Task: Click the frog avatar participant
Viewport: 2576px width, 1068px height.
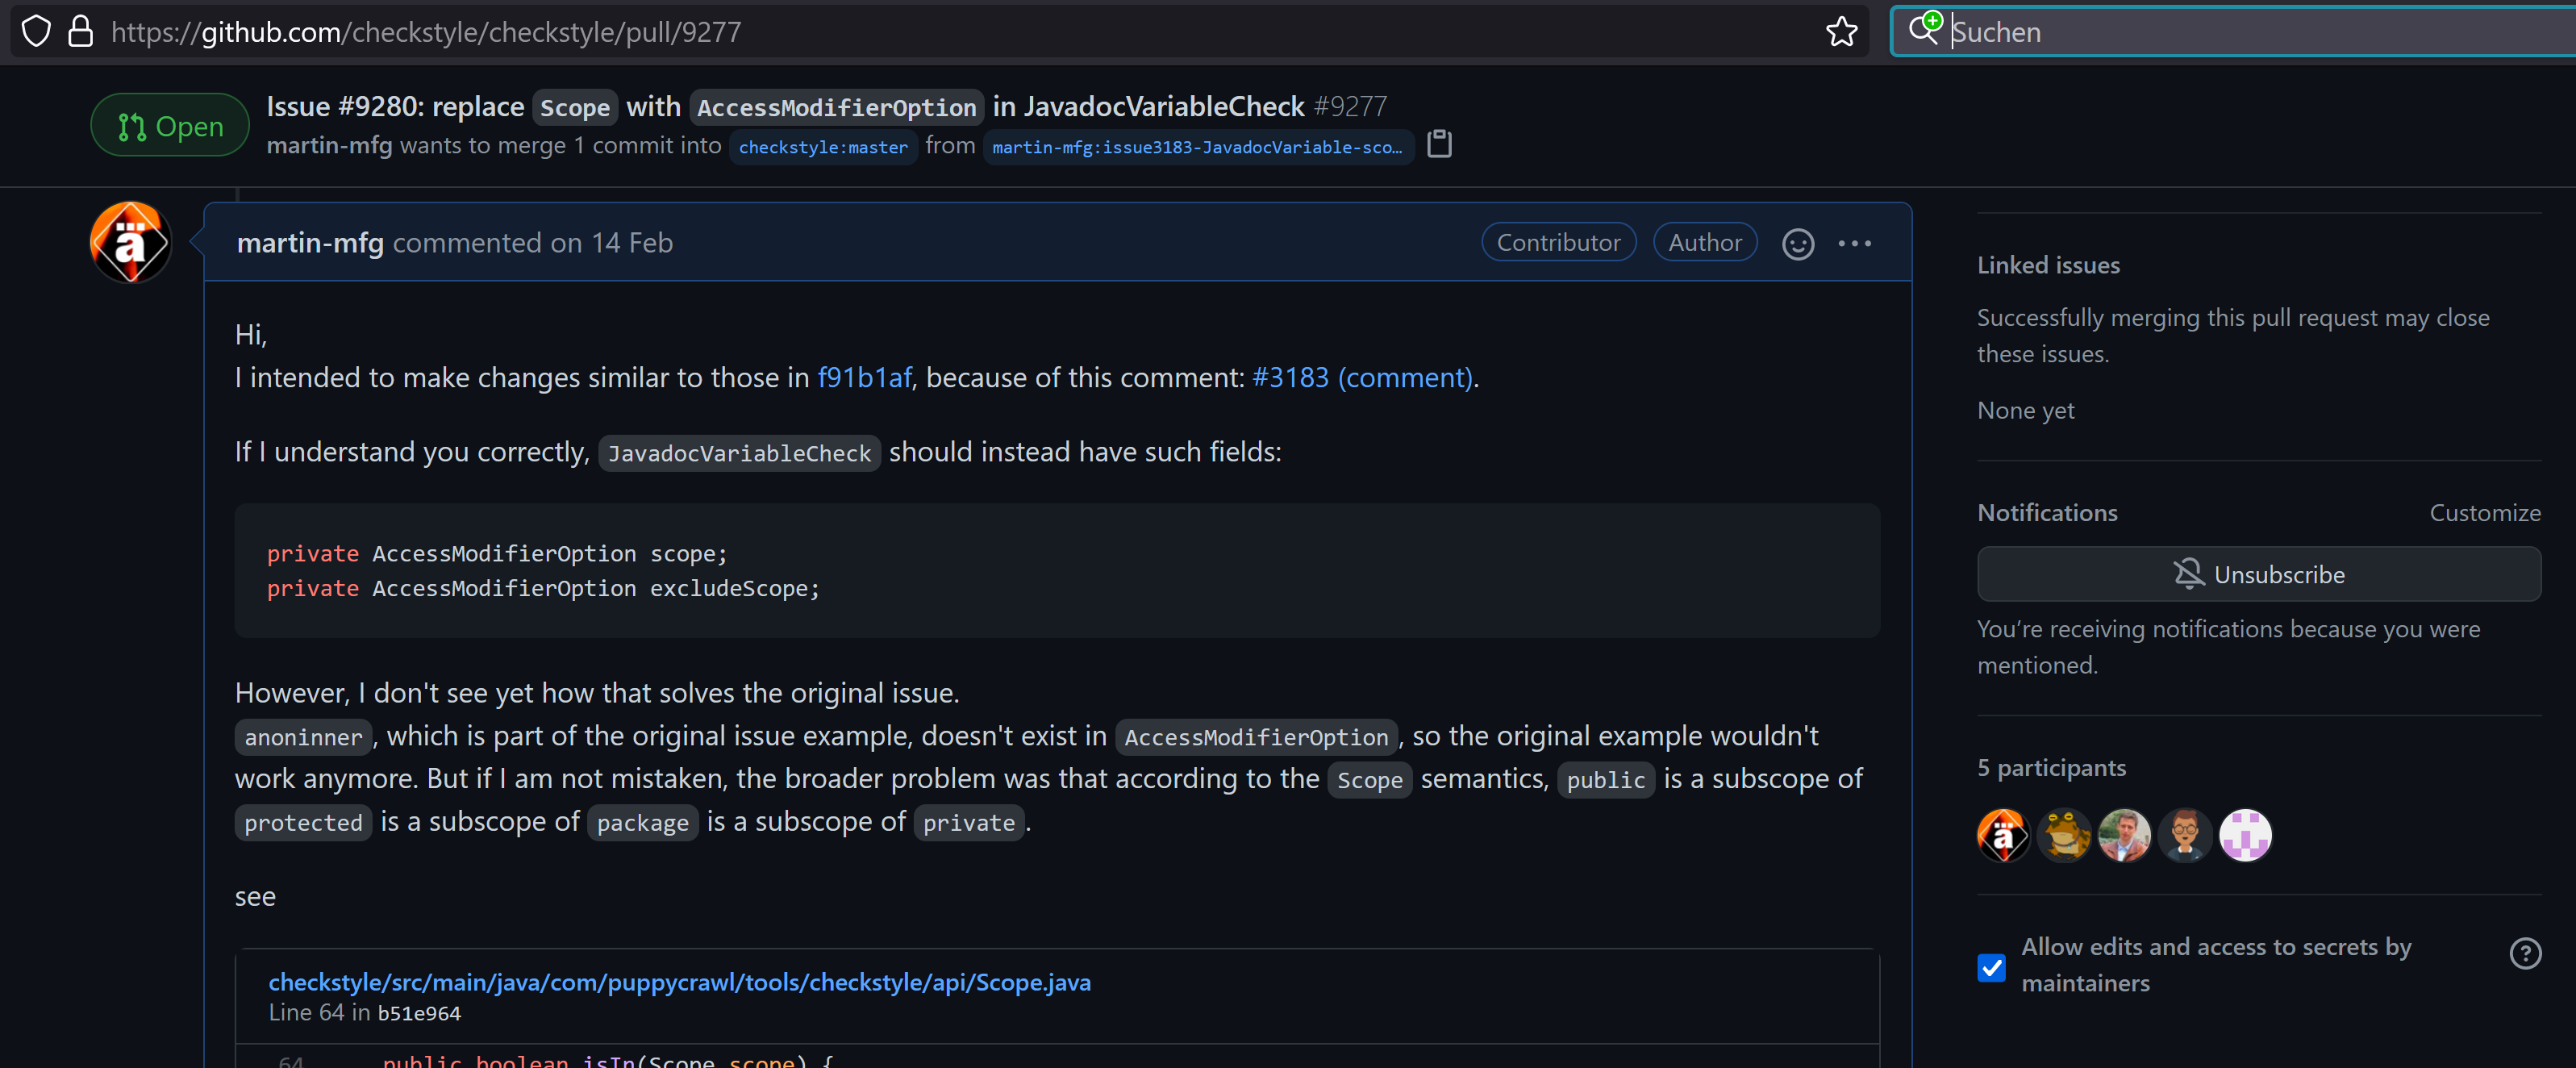Action: pos(2064,836)
